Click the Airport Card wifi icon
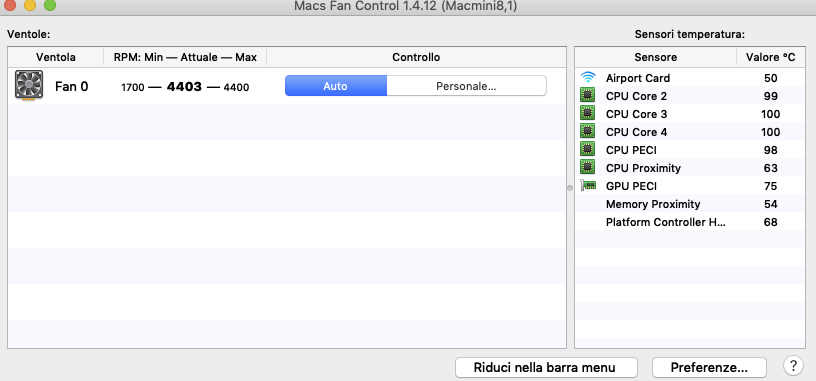Screen dimensions: 816x381 pyautogui.click(x=588, y=78)
